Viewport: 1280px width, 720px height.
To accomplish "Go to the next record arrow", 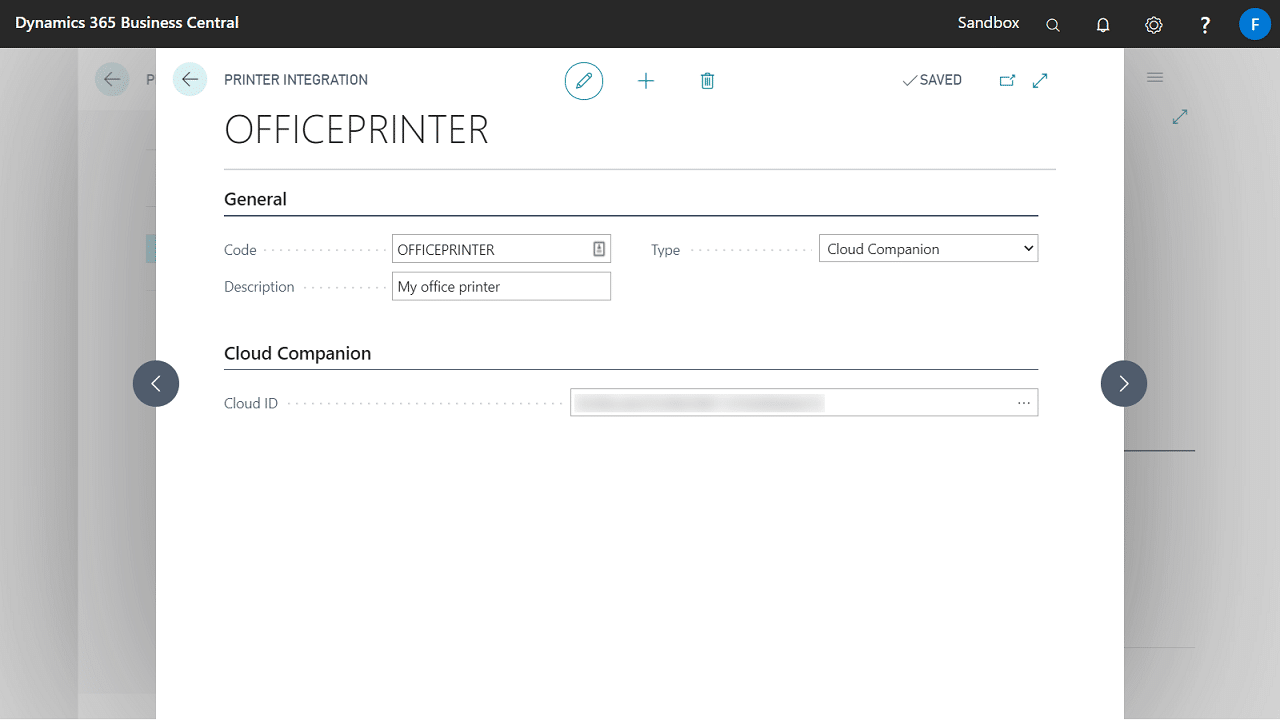I will (x=1124, y=383).
